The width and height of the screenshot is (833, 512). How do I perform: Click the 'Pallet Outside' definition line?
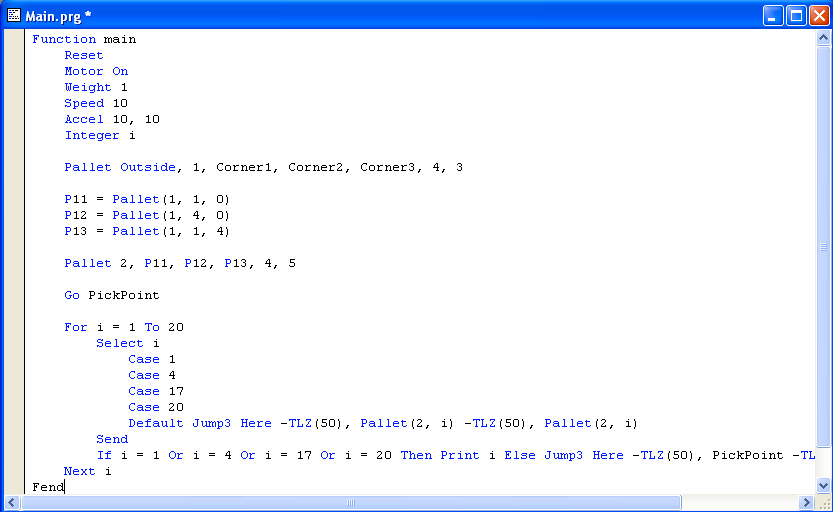point(264,167)
